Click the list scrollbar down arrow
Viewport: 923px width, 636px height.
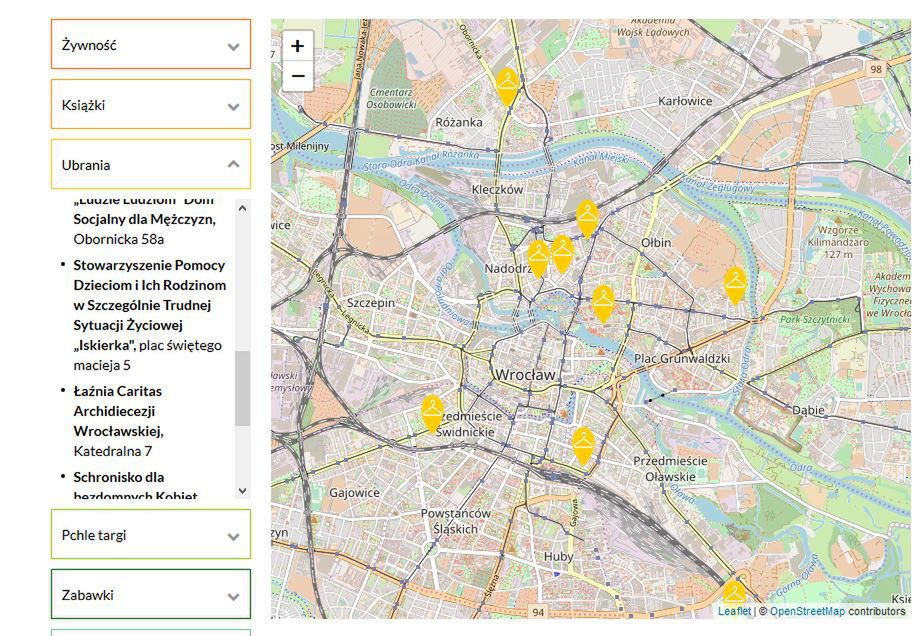pos(242,491)
